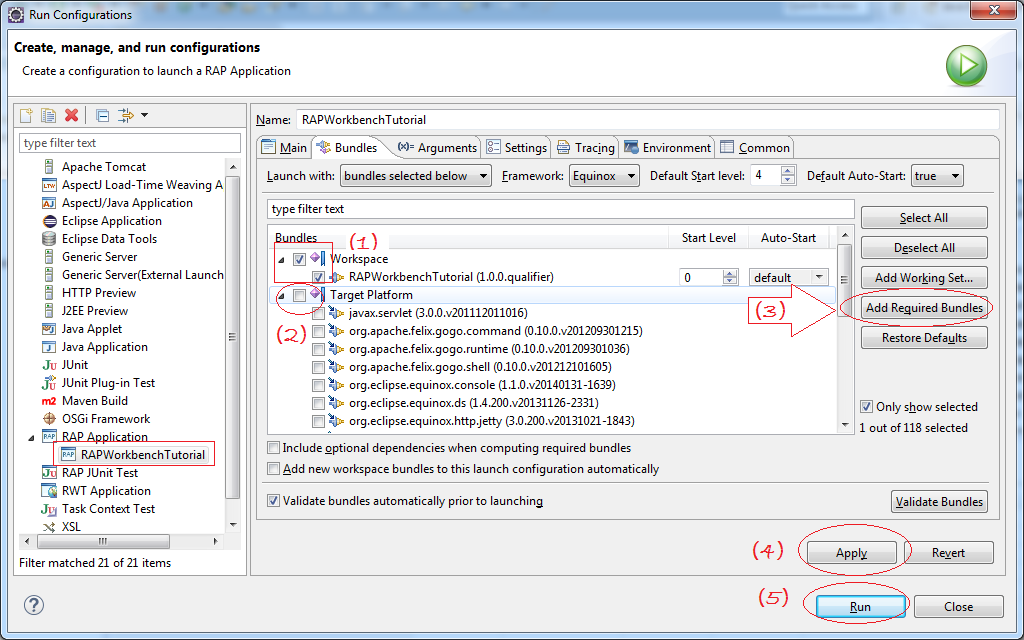Delete the selected launch configuration with red X
1024x640 pixels.
(x=71, y=116)
